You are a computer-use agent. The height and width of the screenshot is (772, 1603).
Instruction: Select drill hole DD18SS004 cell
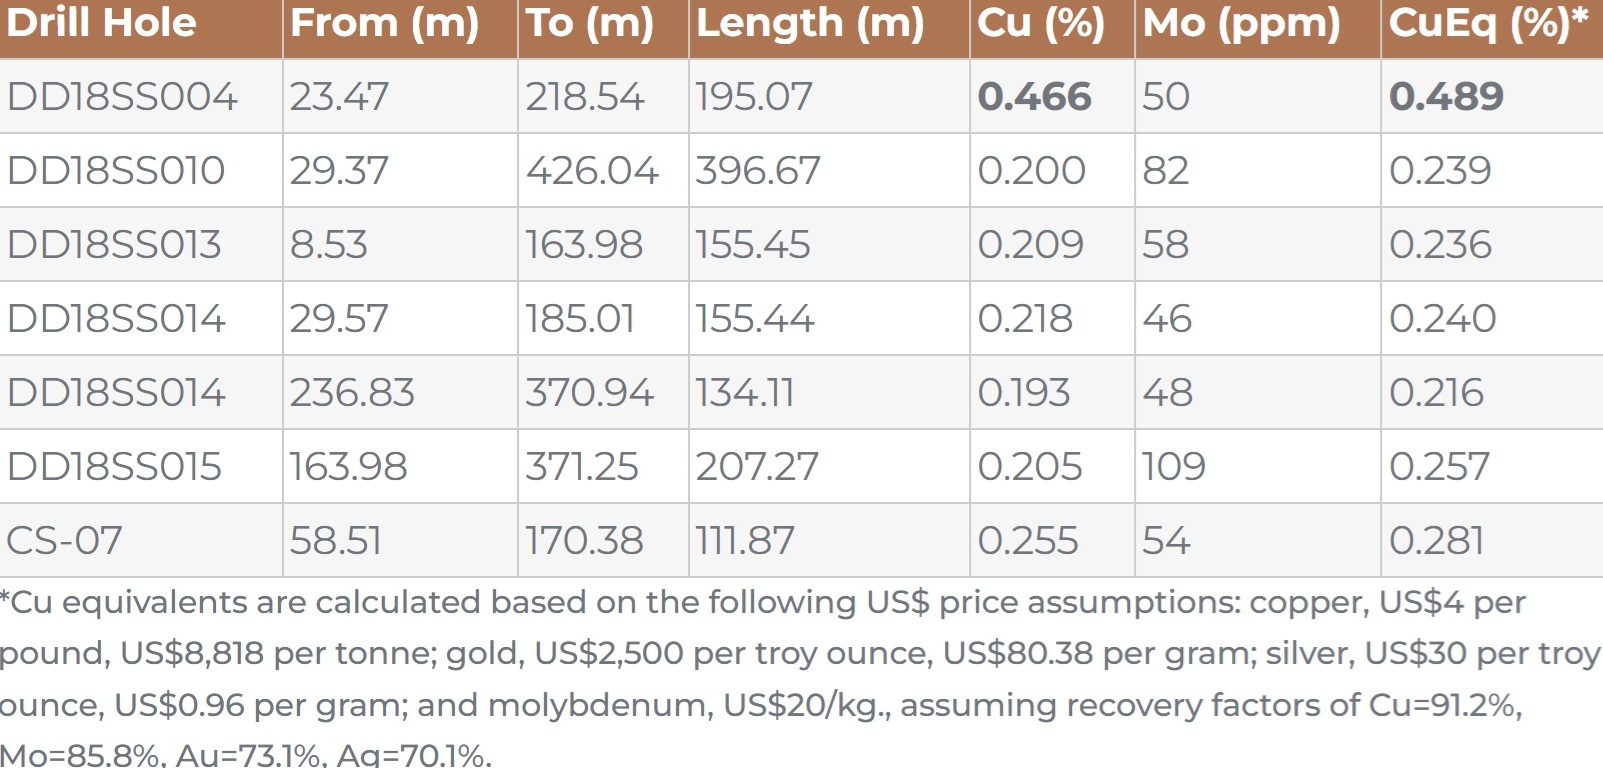click(x=122, y=97)
